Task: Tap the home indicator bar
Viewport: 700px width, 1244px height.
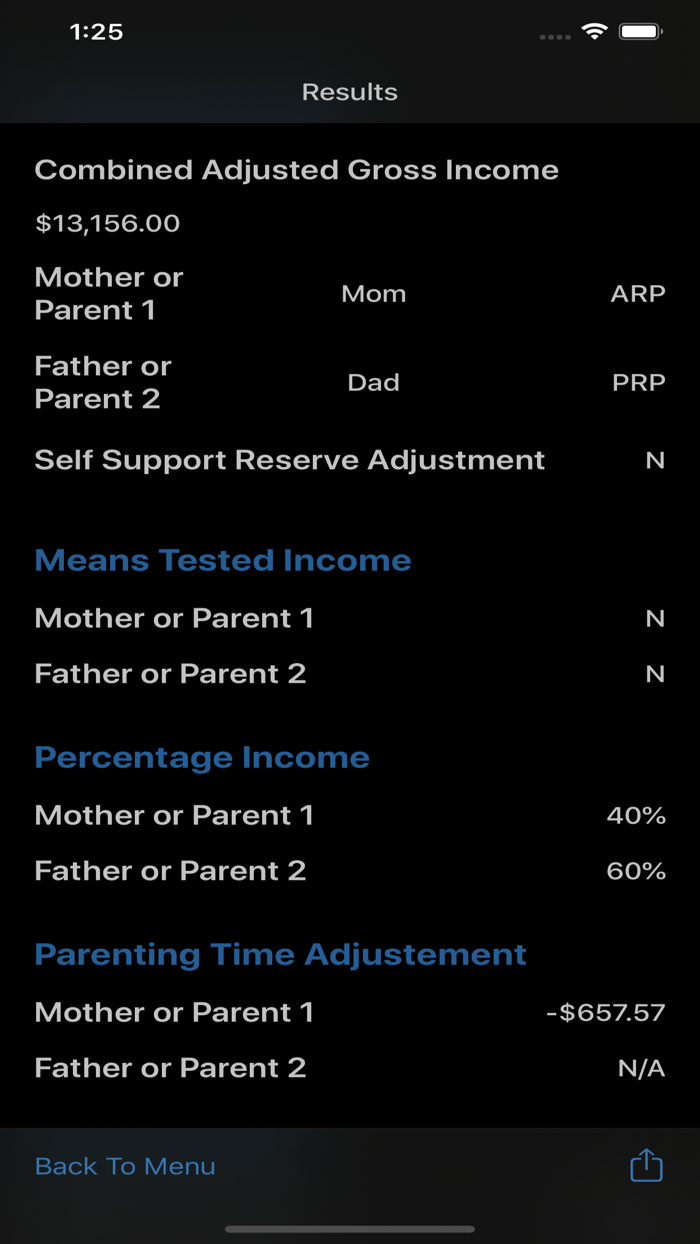Action: point(350,1230)
